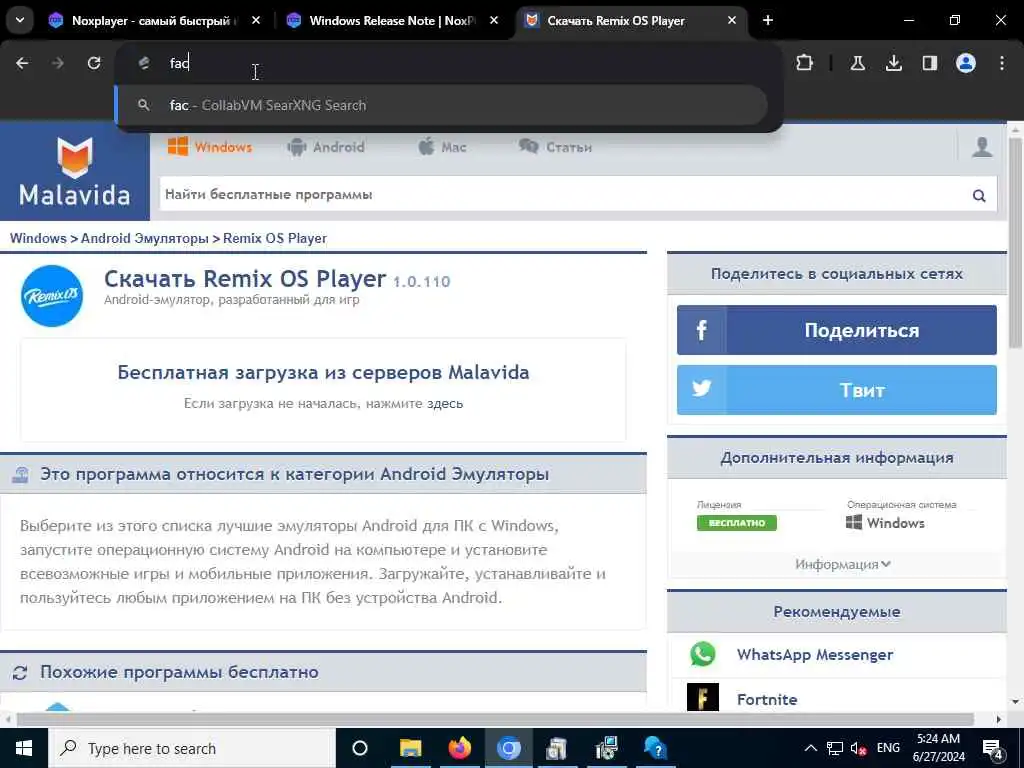The width and height of the screenshot is (1024, 768).
Task: Click the Malavida logo
Action: point(74,172)
